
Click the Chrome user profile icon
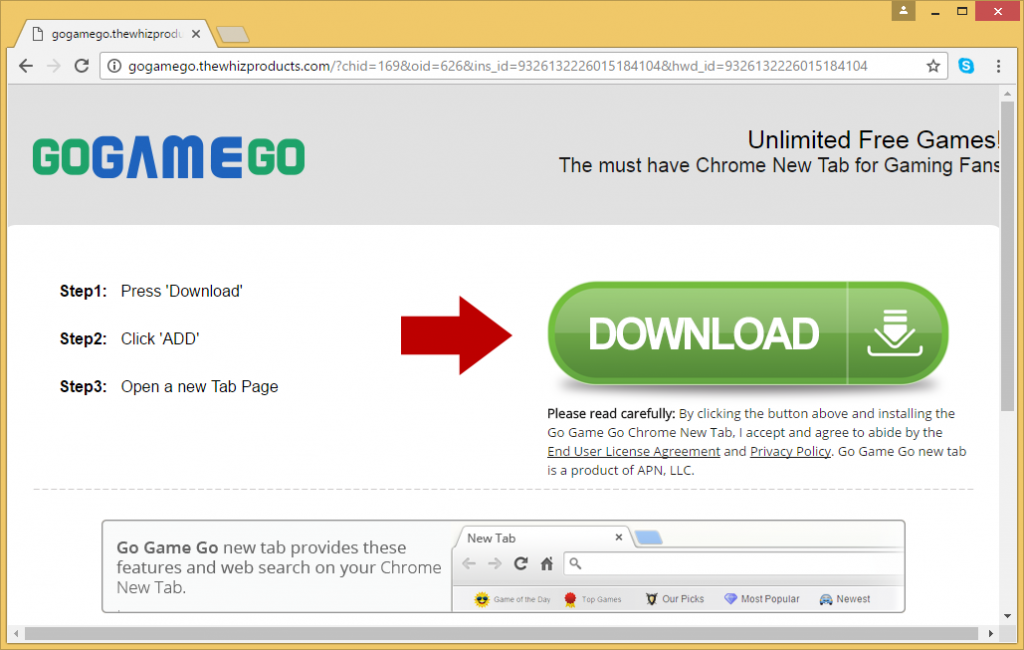pos(903,10)
